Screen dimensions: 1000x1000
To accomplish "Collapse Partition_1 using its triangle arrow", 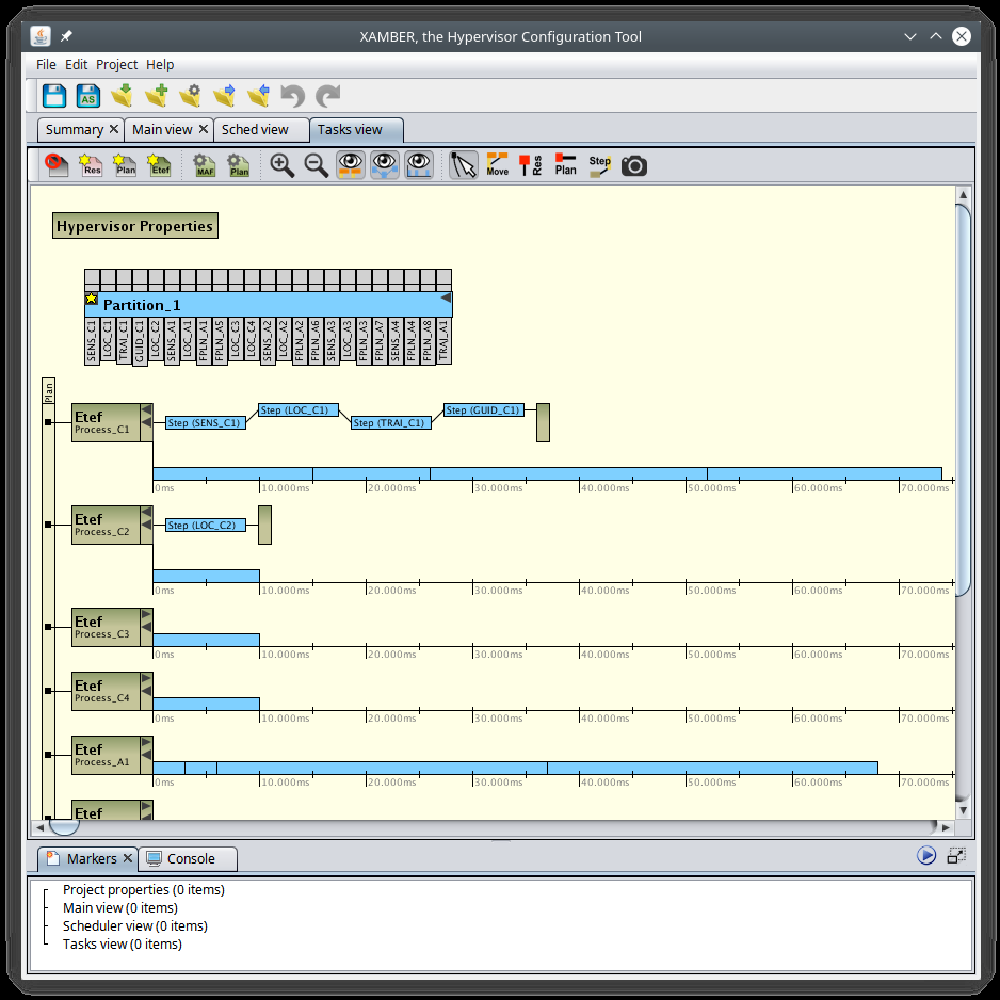I will 446,298.
